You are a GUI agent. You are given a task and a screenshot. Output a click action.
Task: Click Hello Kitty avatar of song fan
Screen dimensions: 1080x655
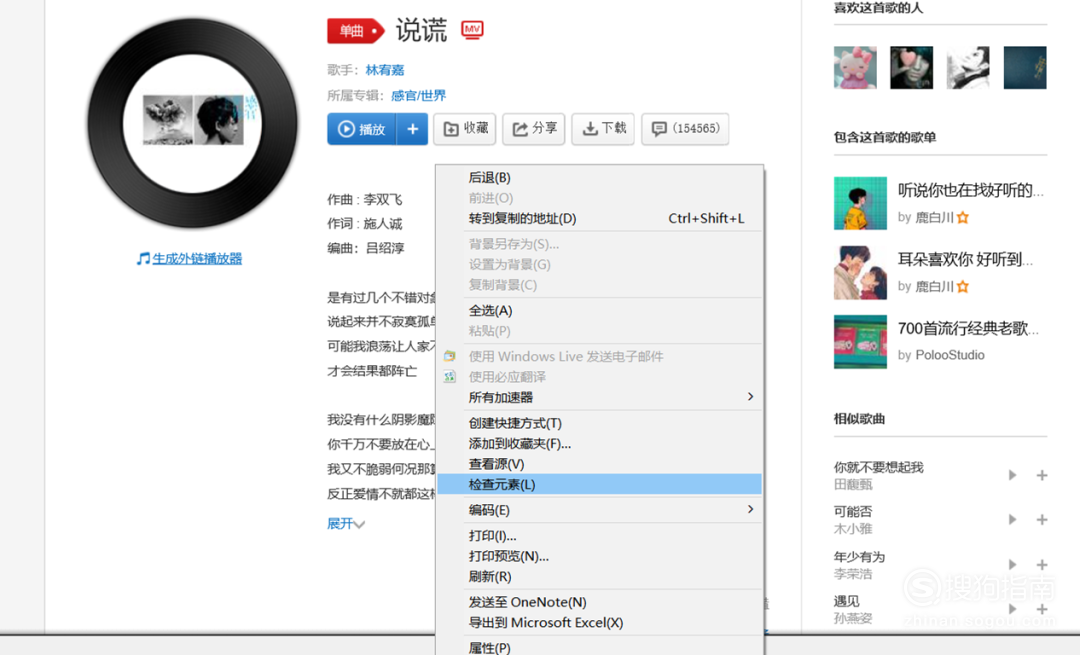(x=855, y=67)
